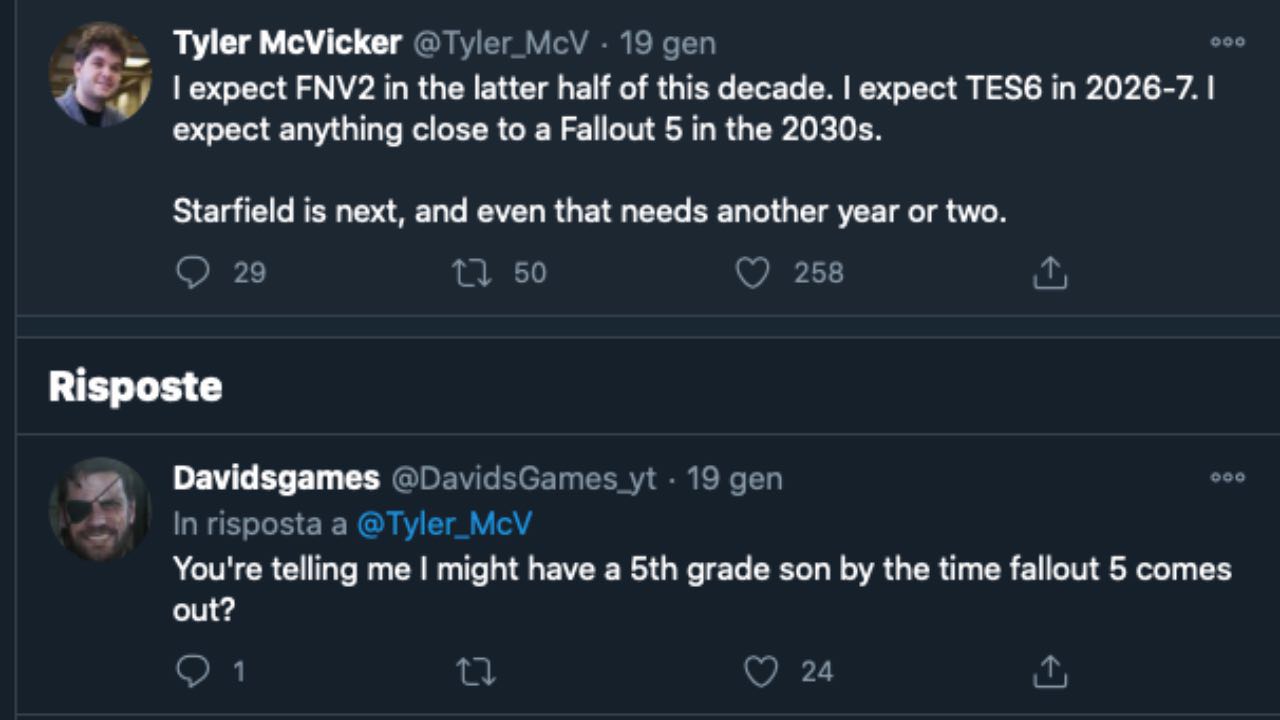The width and height of the screenshot is (1280, 720).
Task: Open Davidsgames' avatar with eyepatch
Action: tap(100, 510)
